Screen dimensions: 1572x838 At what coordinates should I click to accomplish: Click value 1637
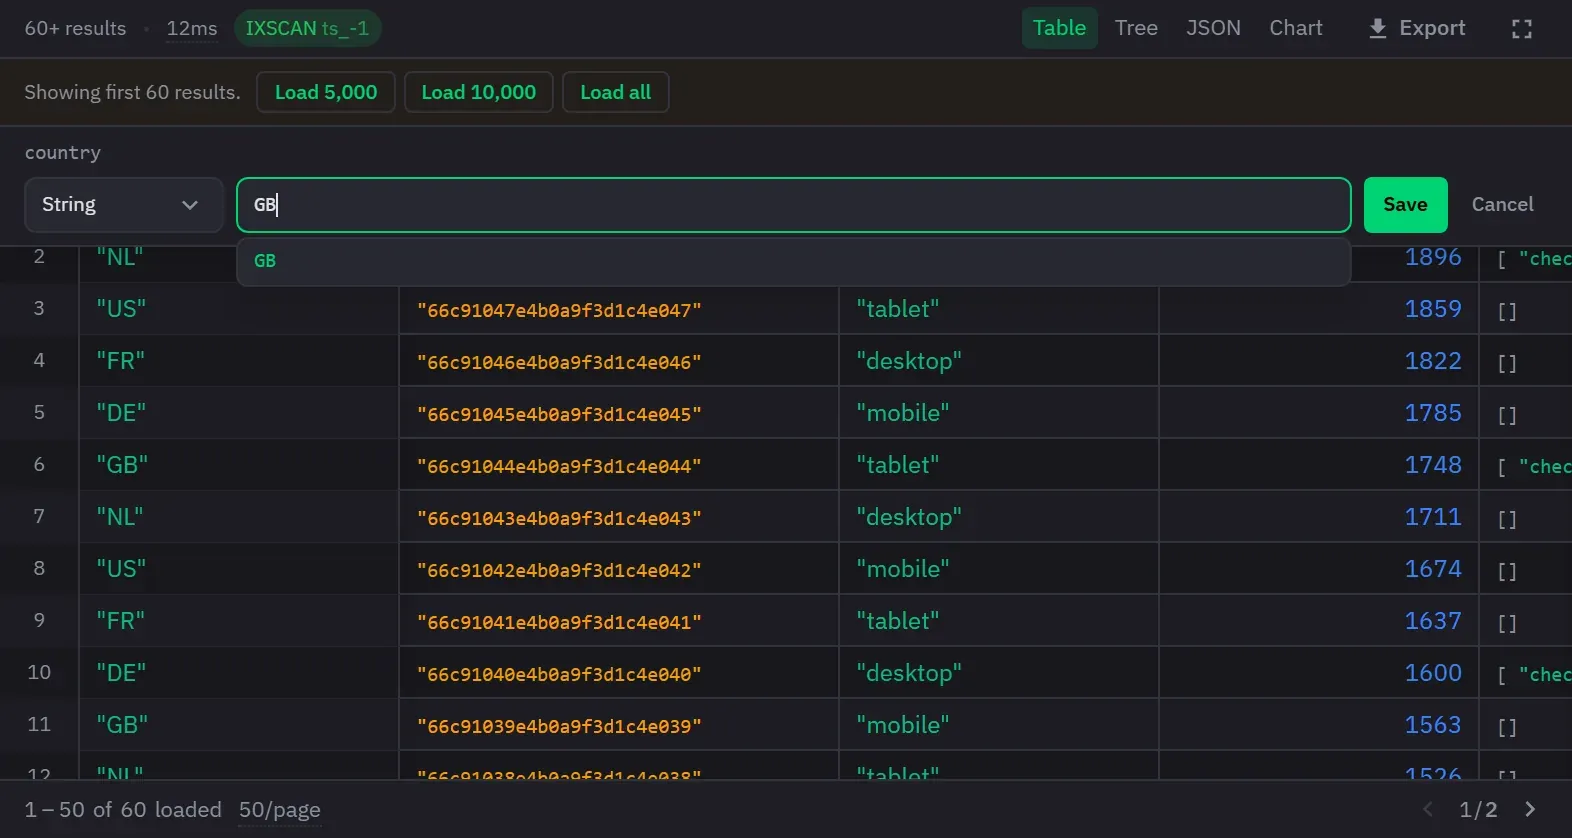(x=1433, y=621)
